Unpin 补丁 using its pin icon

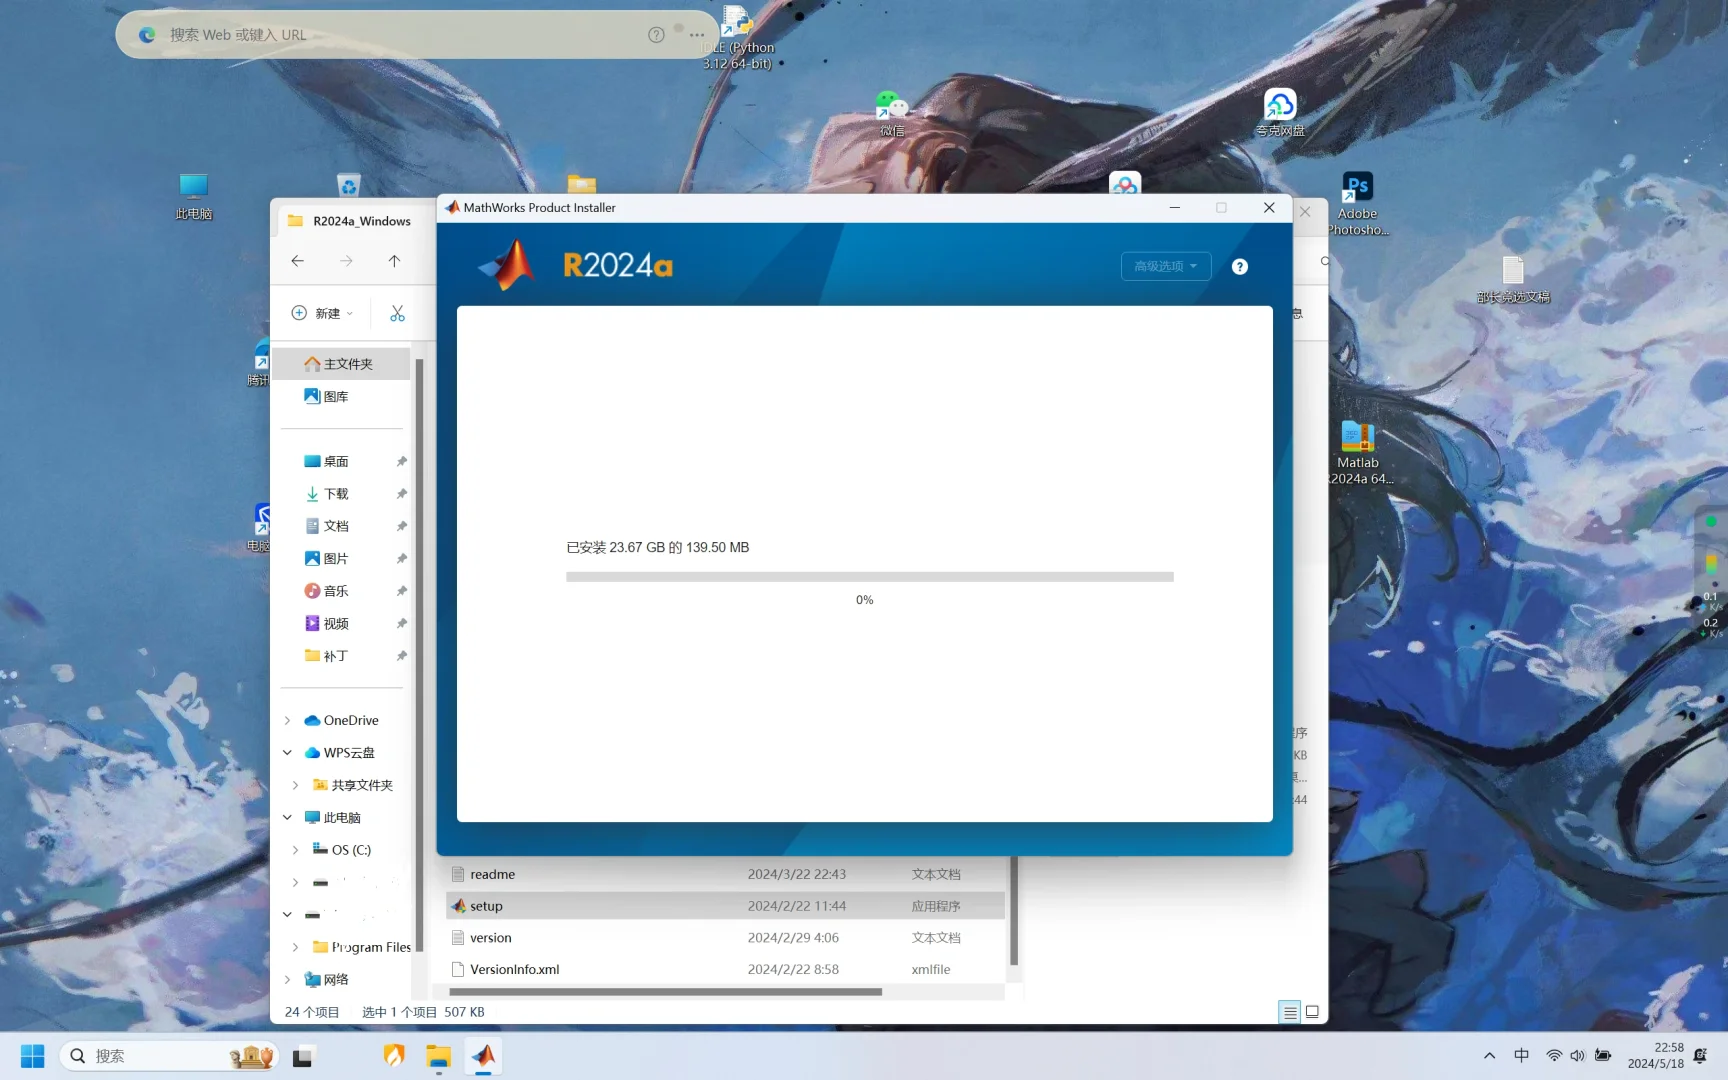pyautogui.click(x=401, y=656)
